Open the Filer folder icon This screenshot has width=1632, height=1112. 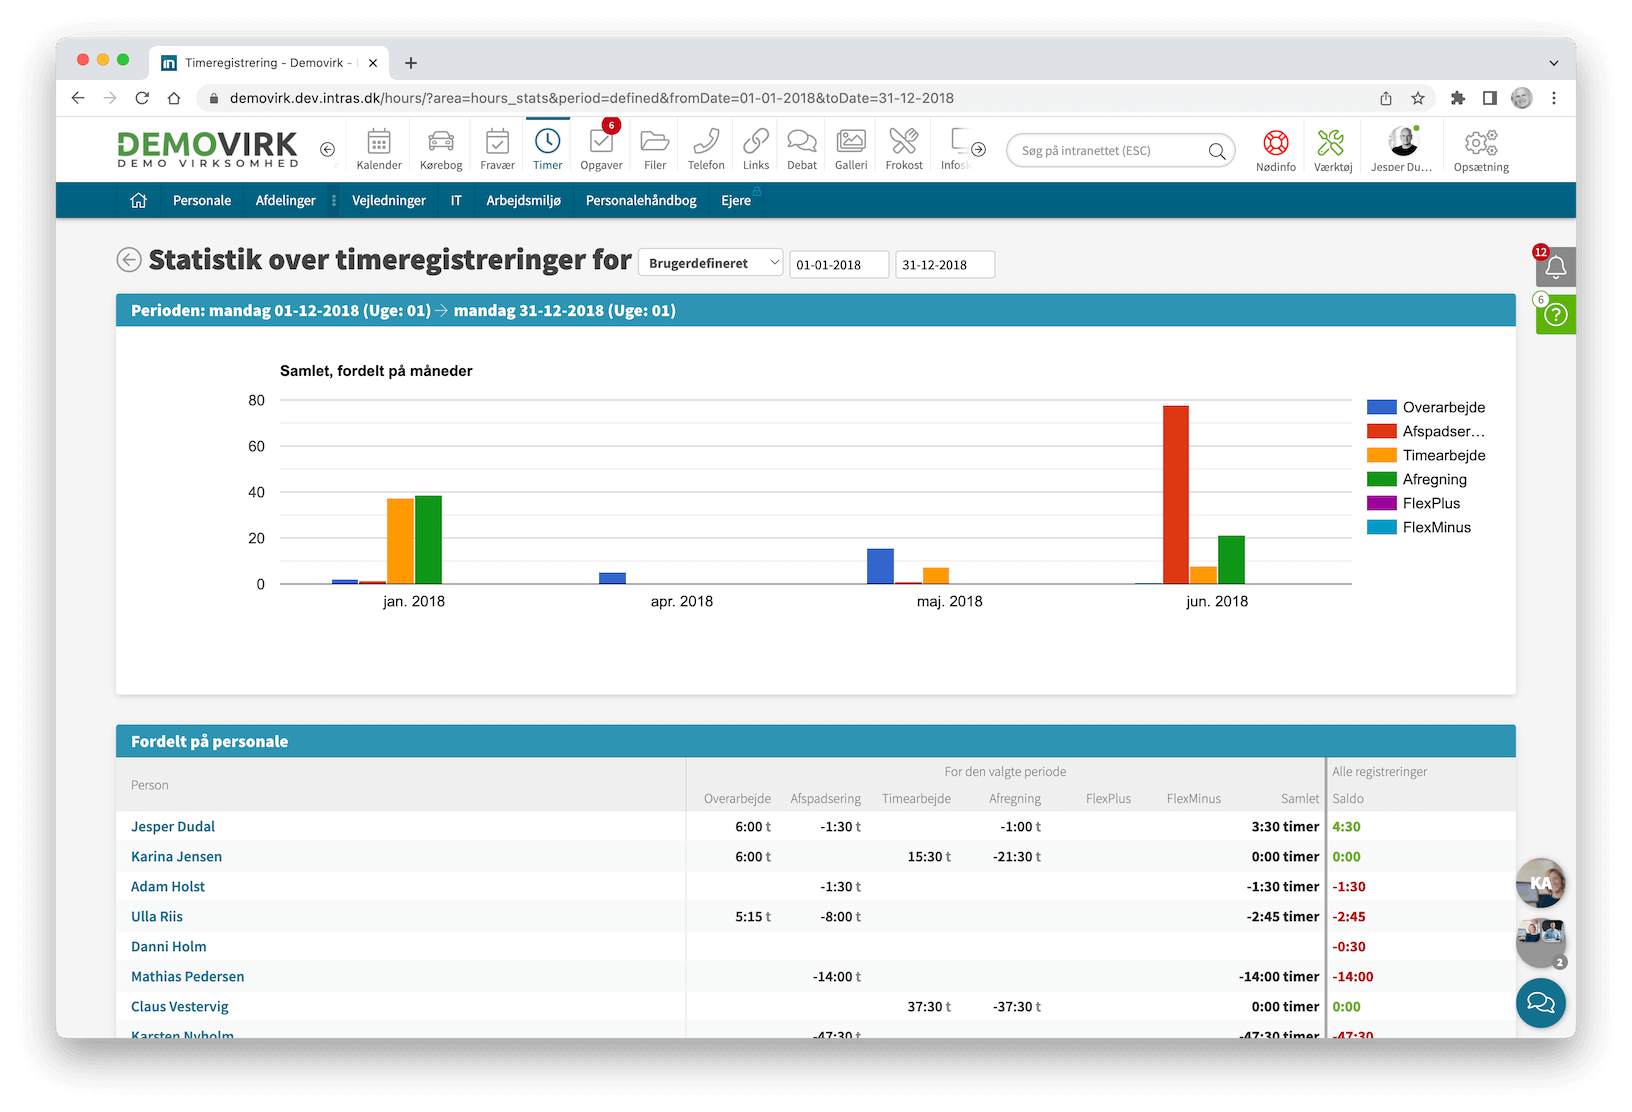[x=655, y=149]
